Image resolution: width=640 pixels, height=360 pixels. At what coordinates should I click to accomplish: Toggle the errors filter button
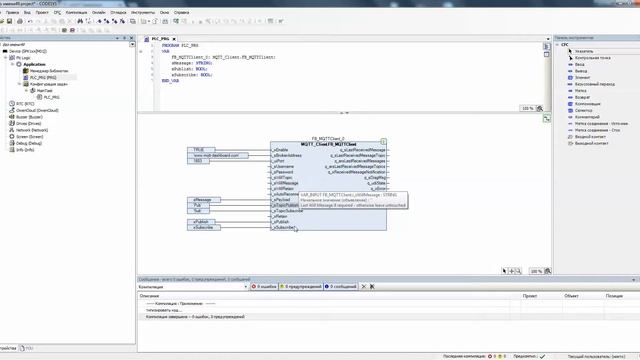264,287
